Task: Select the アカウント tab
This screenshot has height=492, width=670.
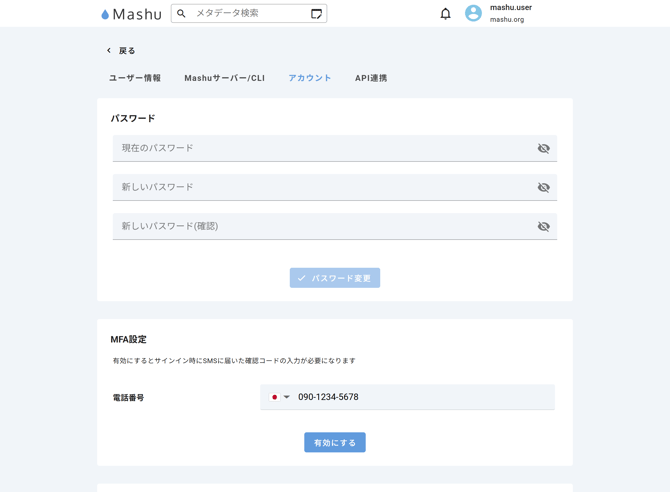Action: pos(310,78)
